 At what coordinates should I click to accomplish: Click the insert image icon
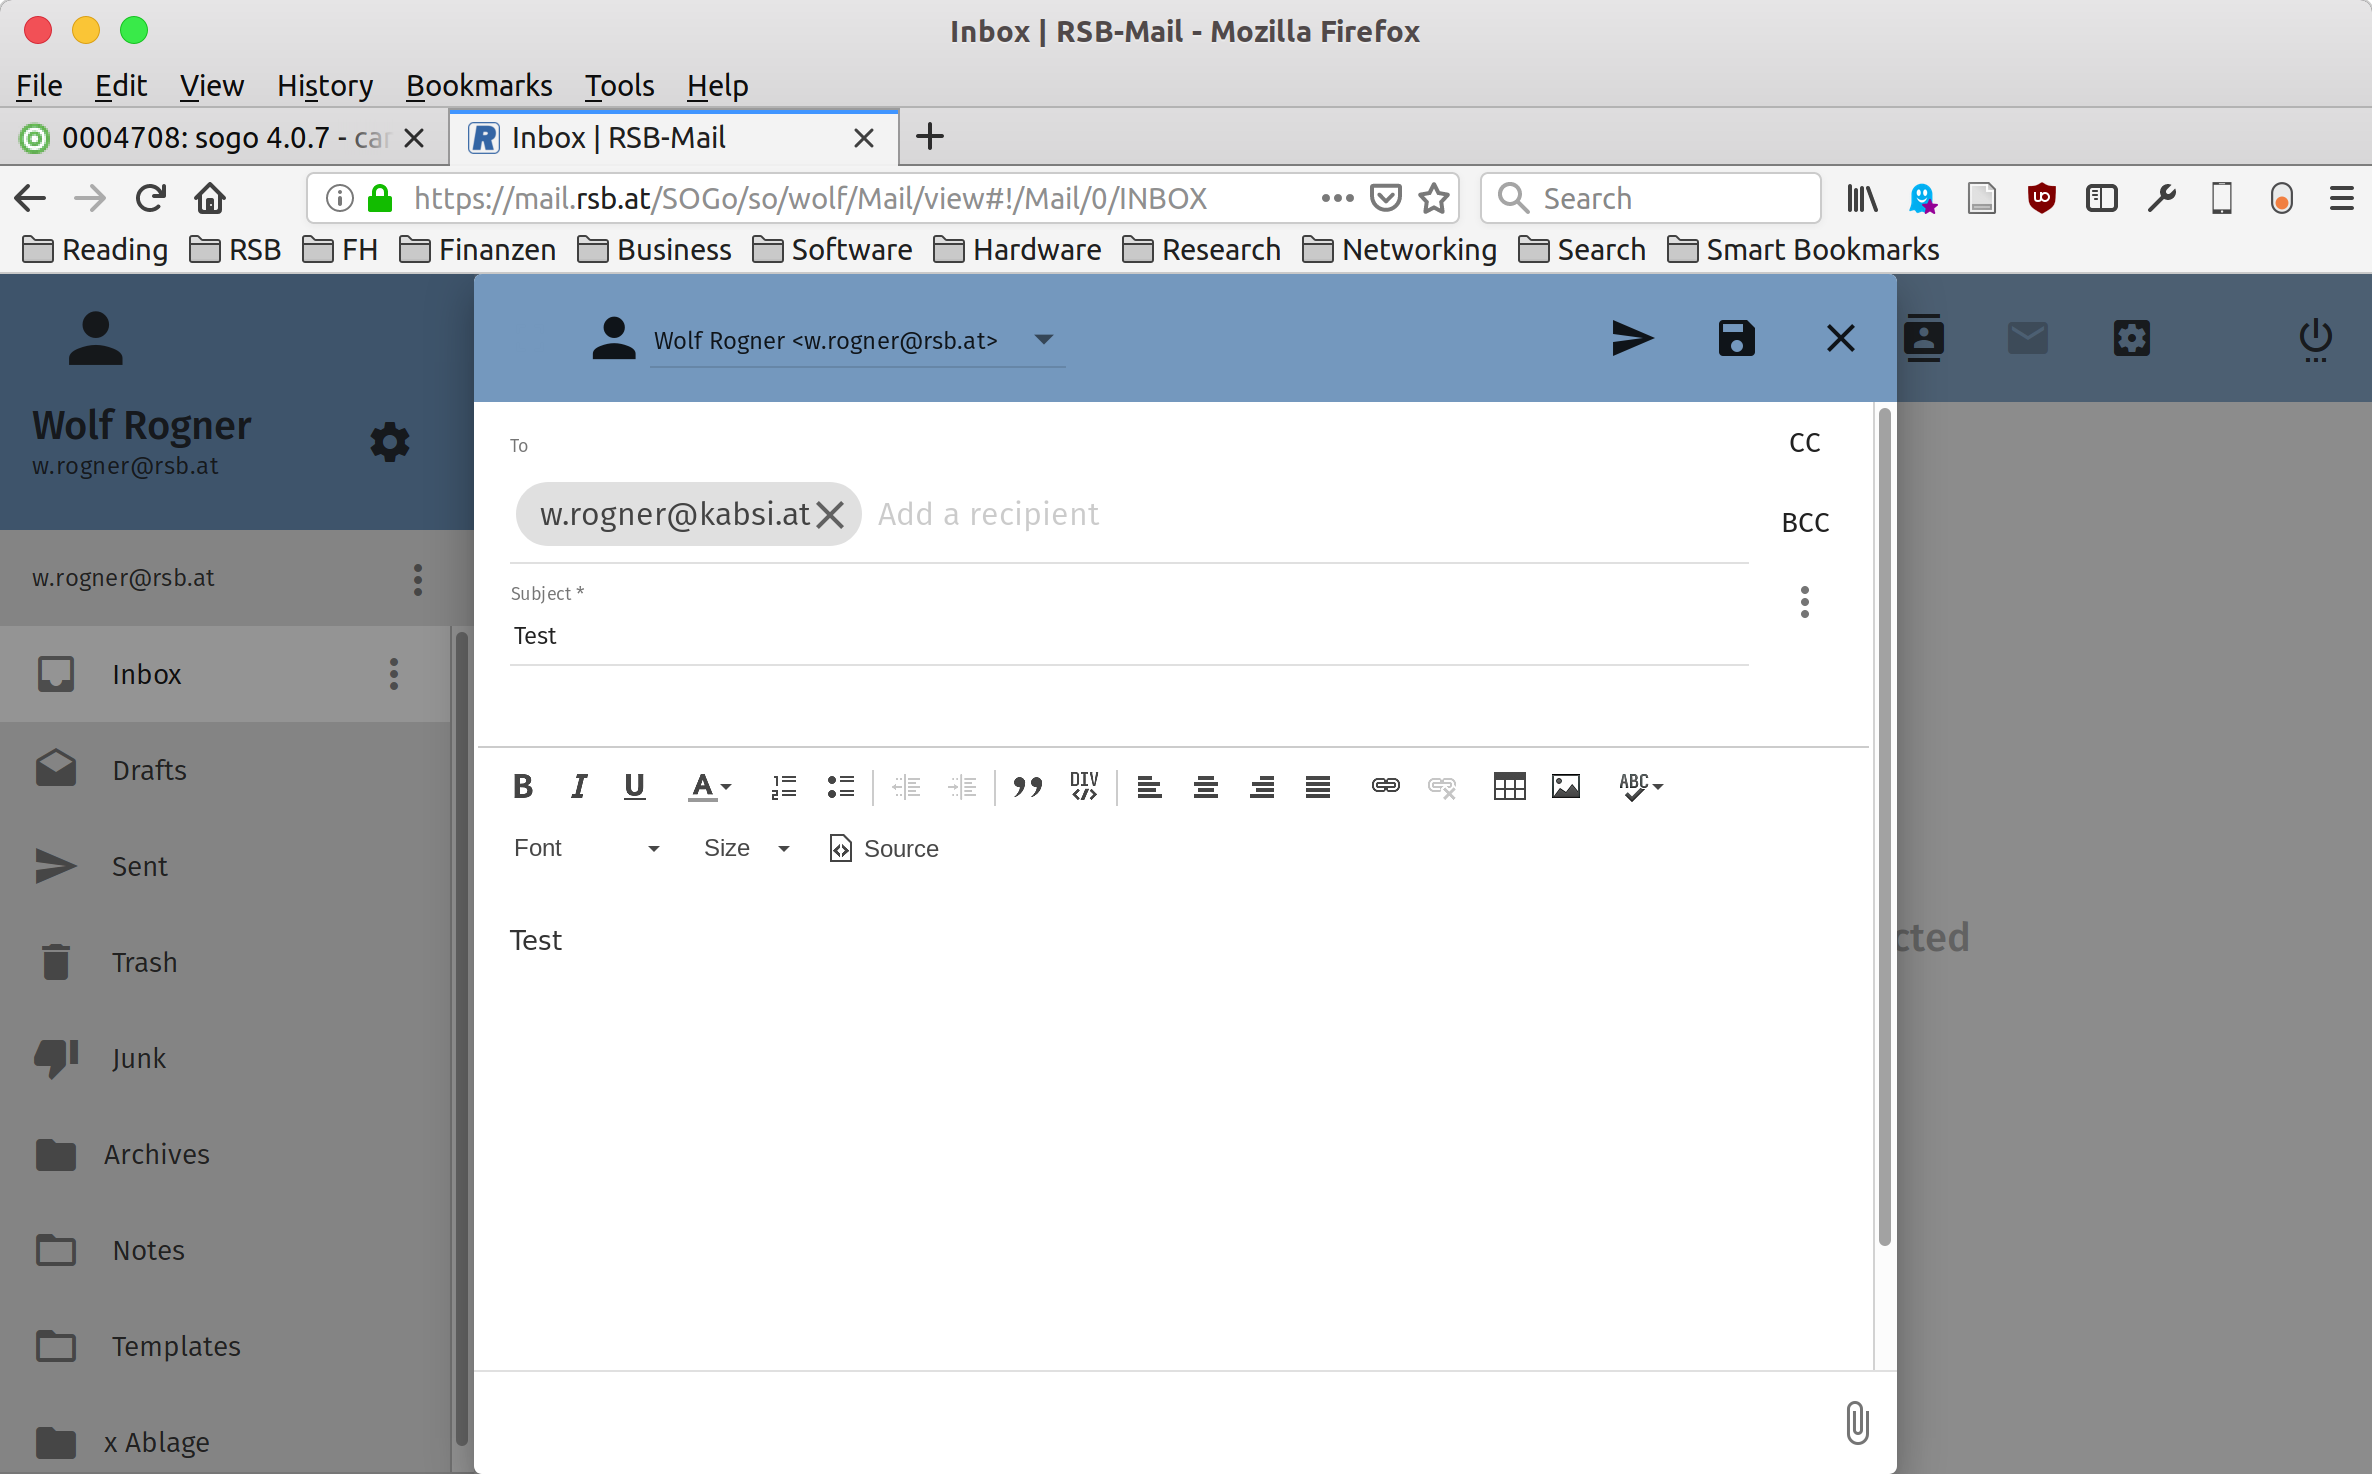pos(1565,787)
